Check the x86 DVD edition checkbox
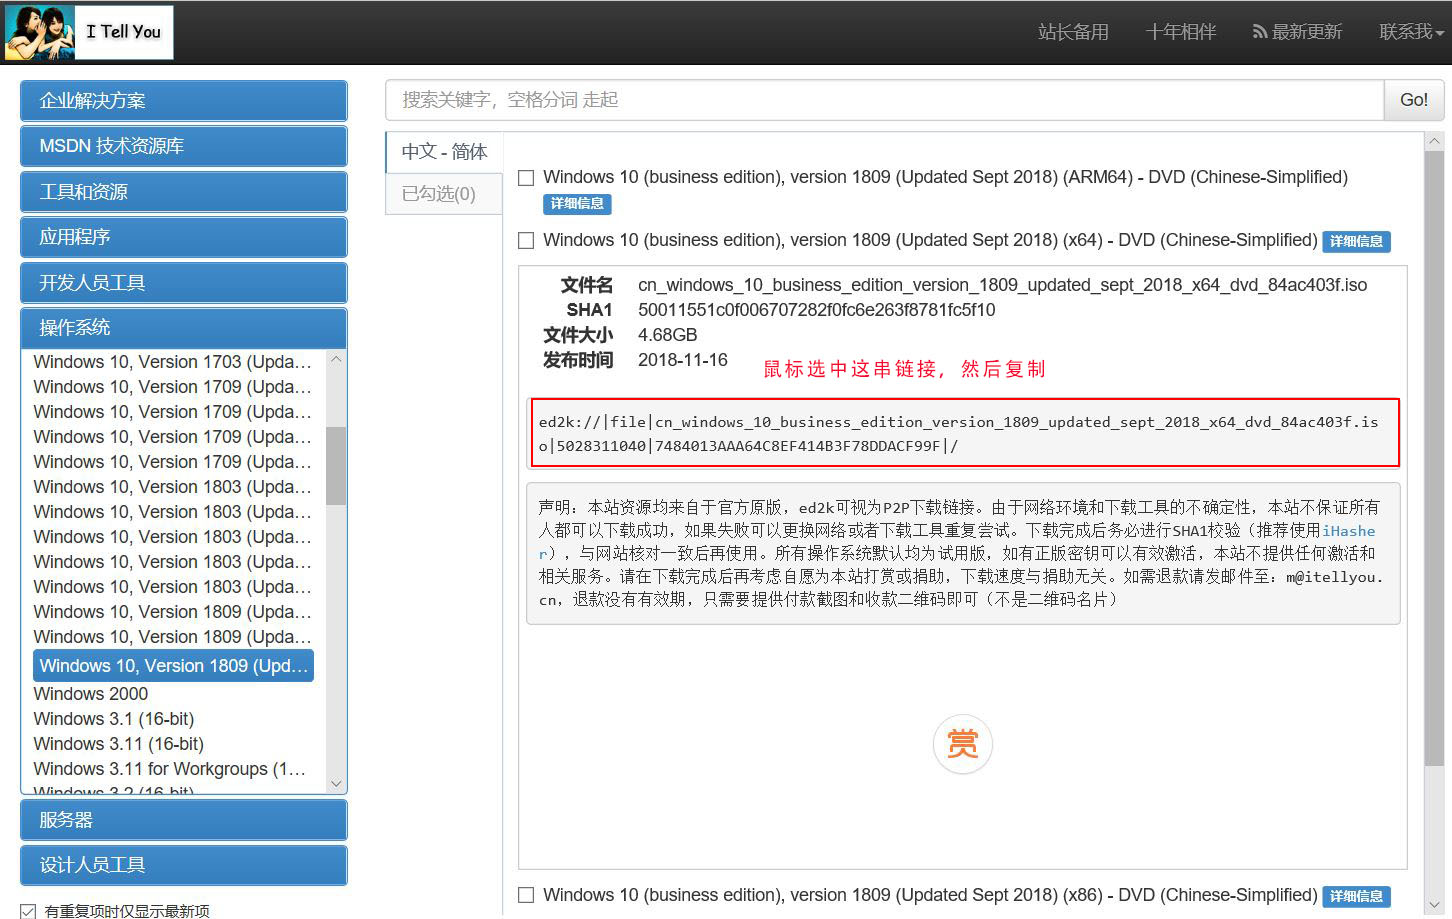The width and height of the screenshot is (1452, 919). point(525,895)
